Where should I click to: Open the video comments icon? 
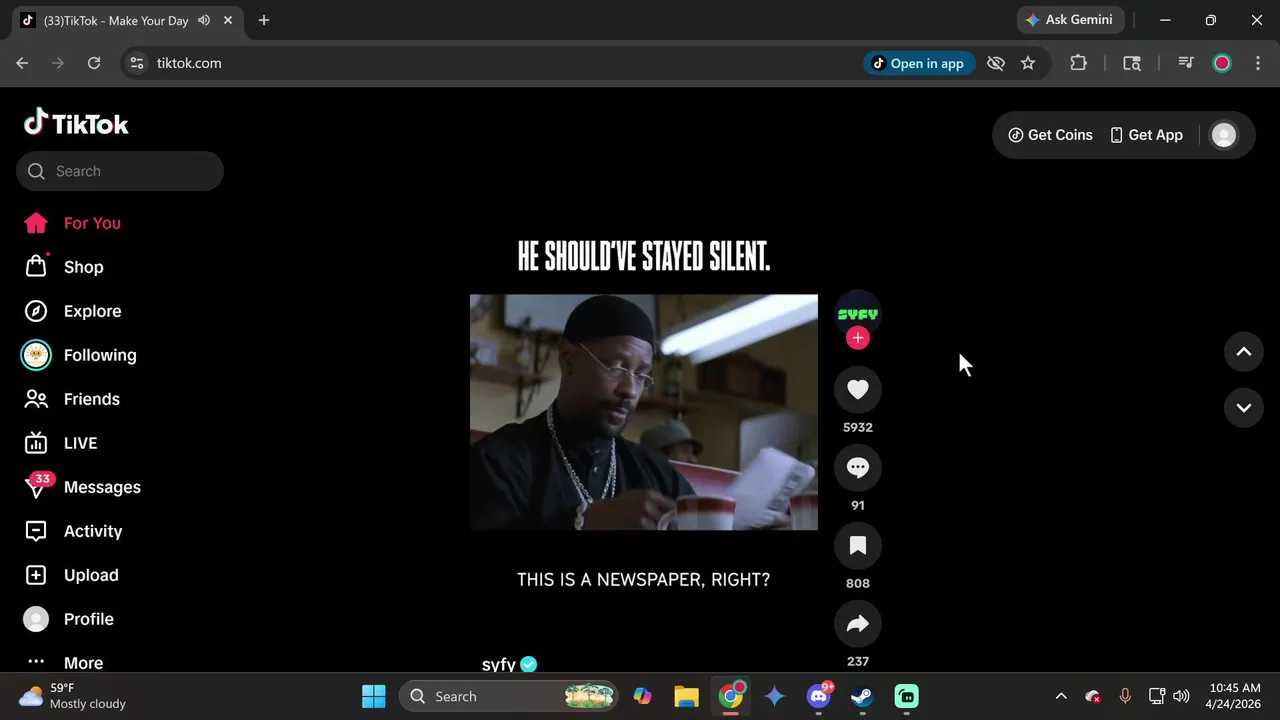click(x=858, y=468)
